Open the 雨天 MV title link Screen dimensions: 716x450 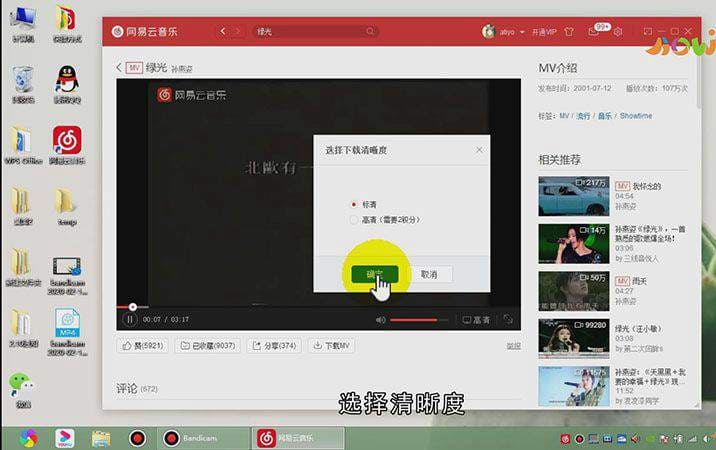click(x=640, y=281)
